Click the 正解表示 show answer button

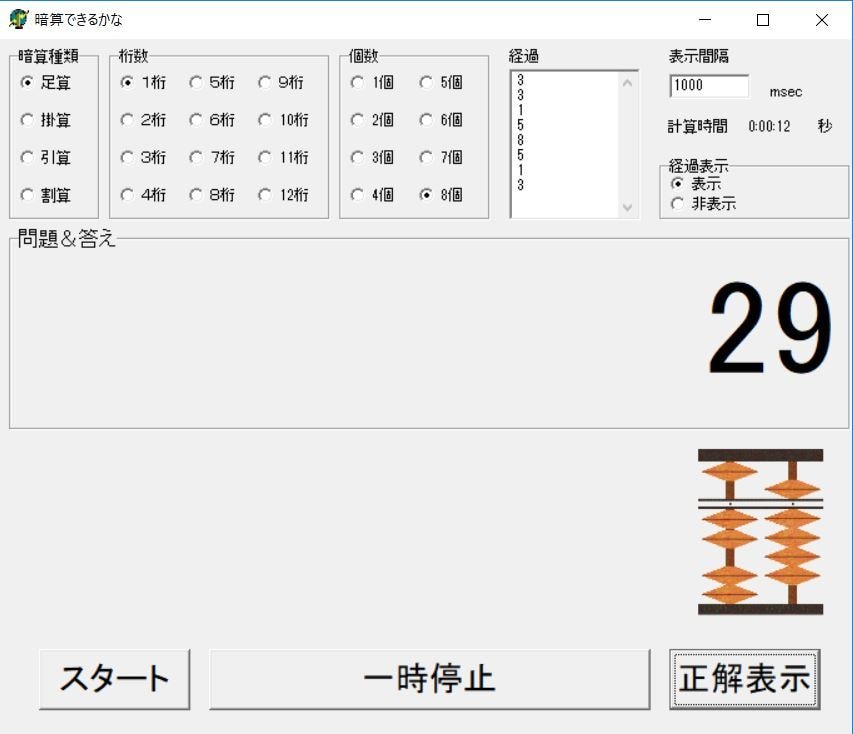[x=745, y=679]
